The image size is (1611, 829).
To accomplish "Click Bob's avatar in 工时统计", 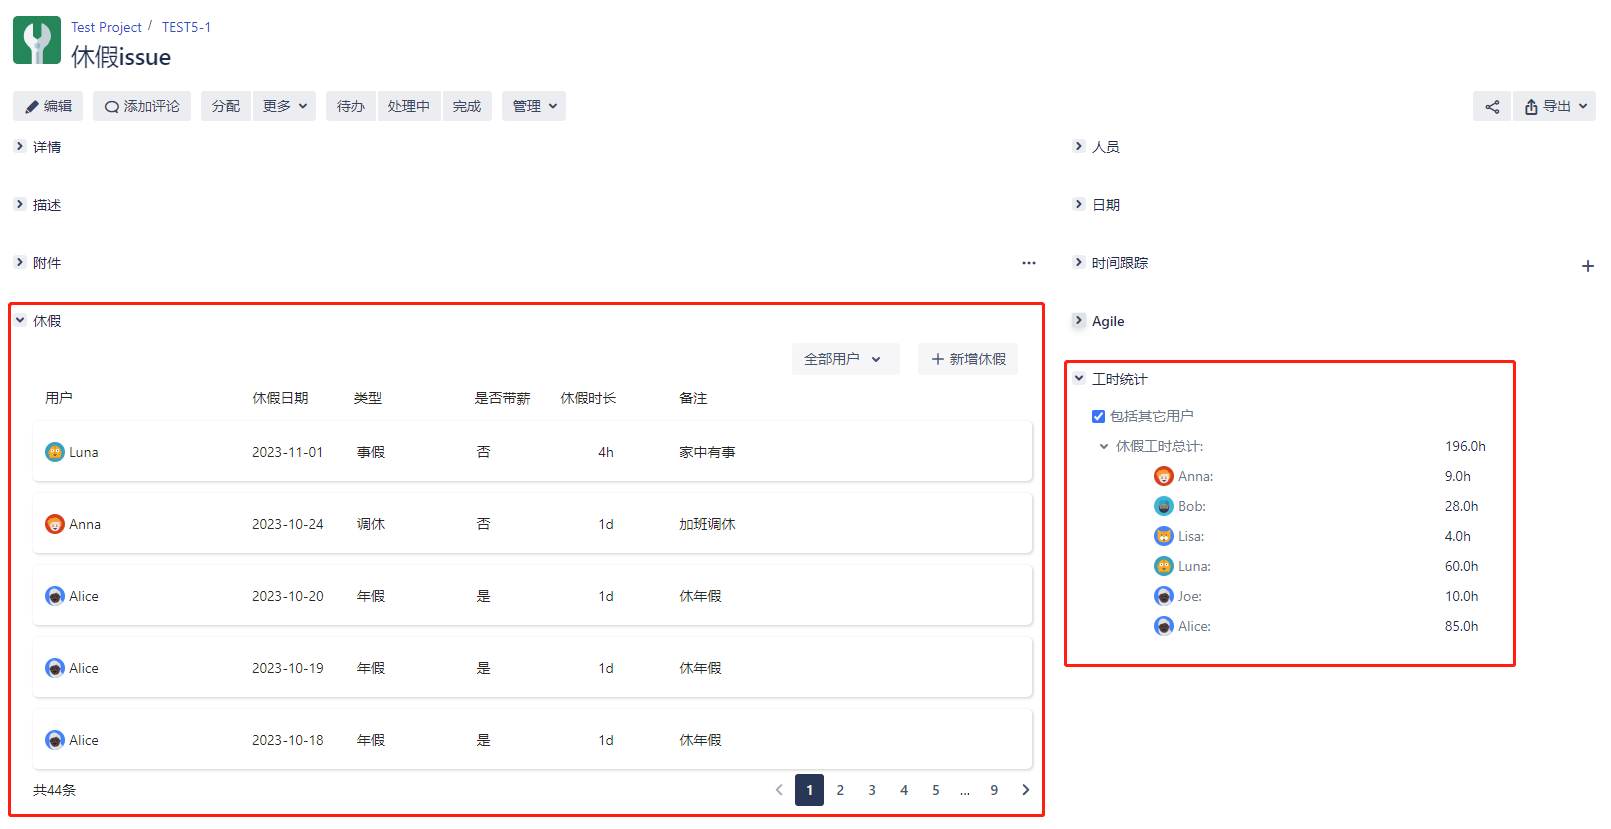I will (1163, 506).
